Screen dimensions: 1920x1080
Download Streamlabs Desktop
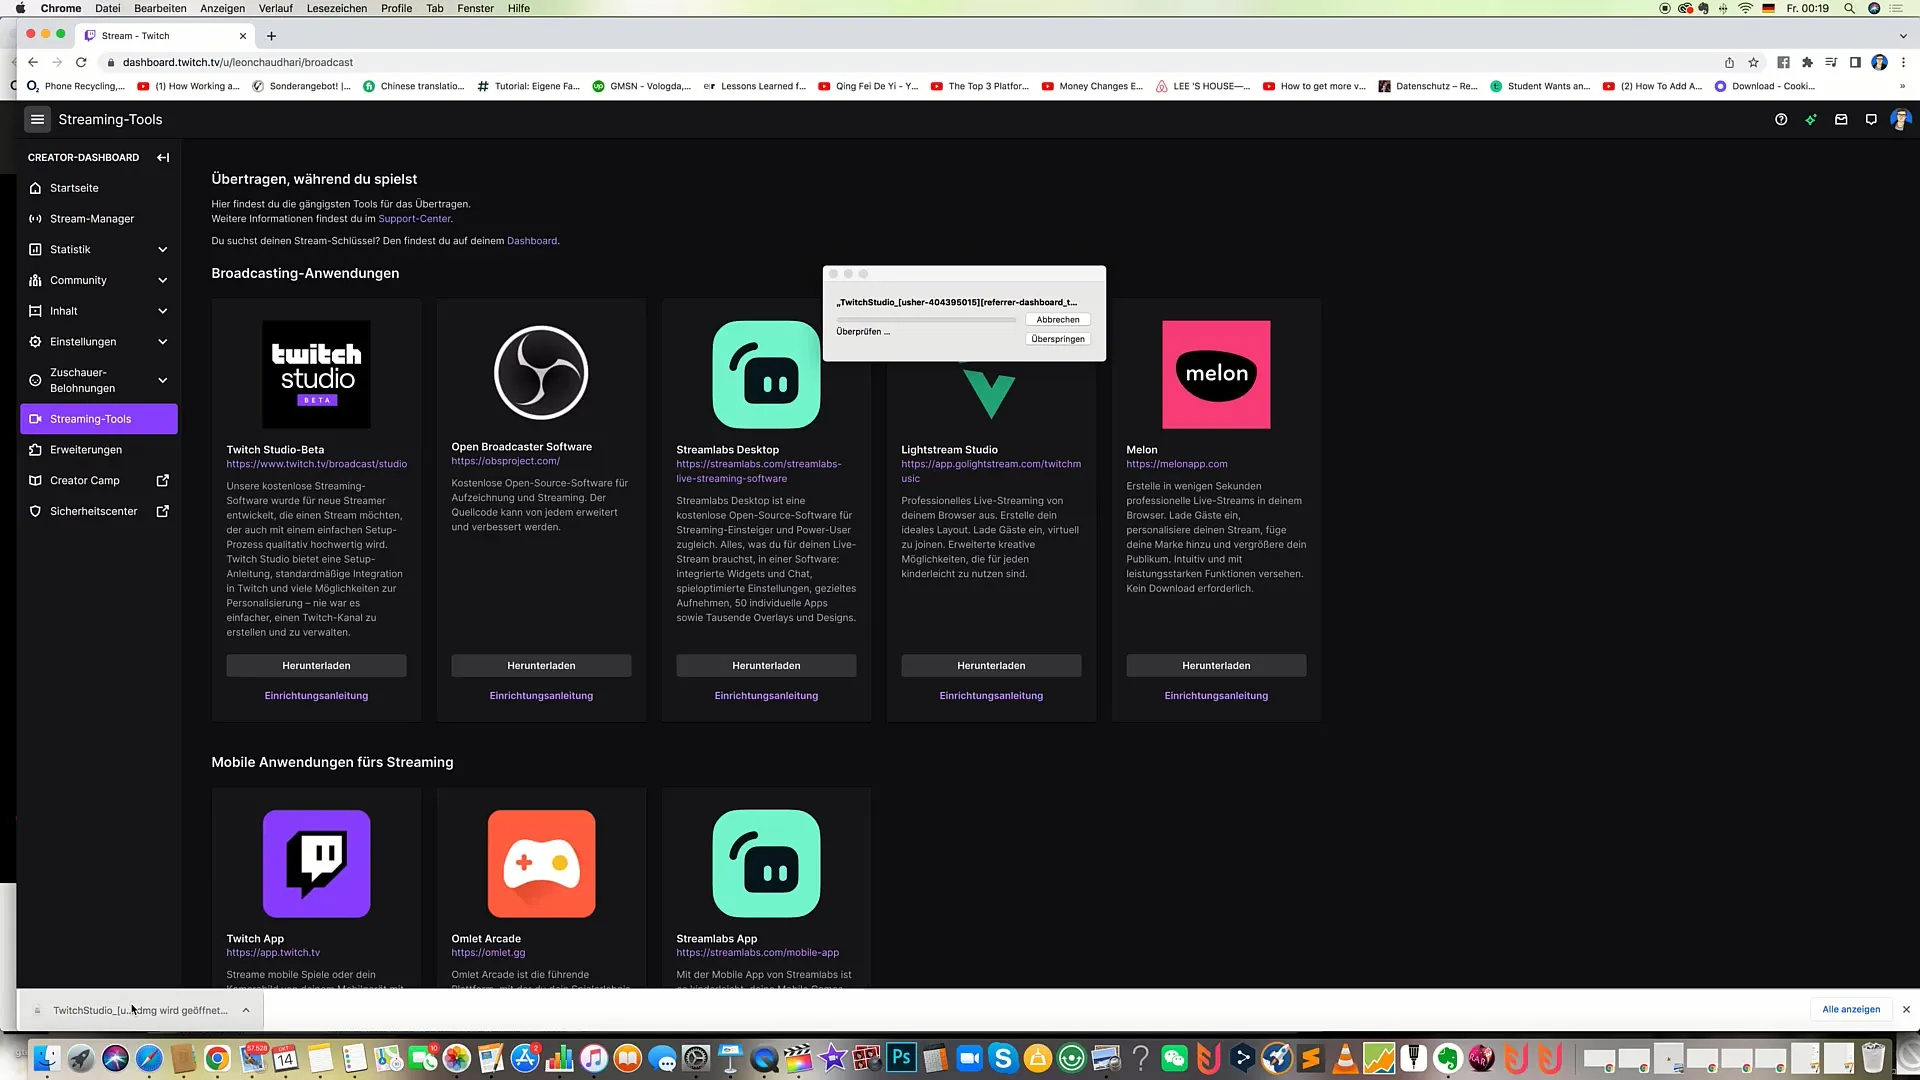(x=766, y=665)
